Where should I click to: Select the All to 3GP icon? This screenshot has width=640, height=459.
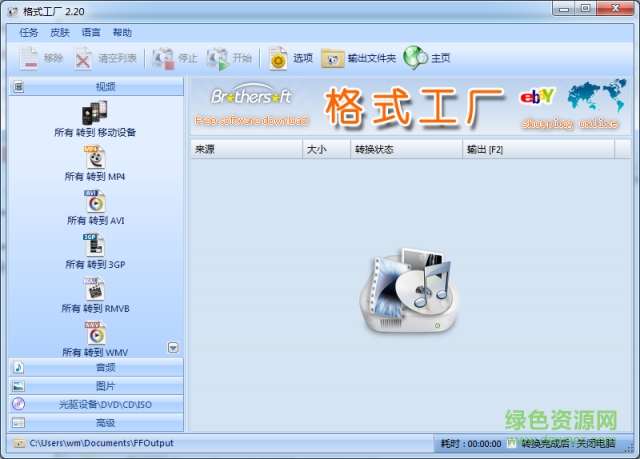pyautogui.click(x=94, y=245)
